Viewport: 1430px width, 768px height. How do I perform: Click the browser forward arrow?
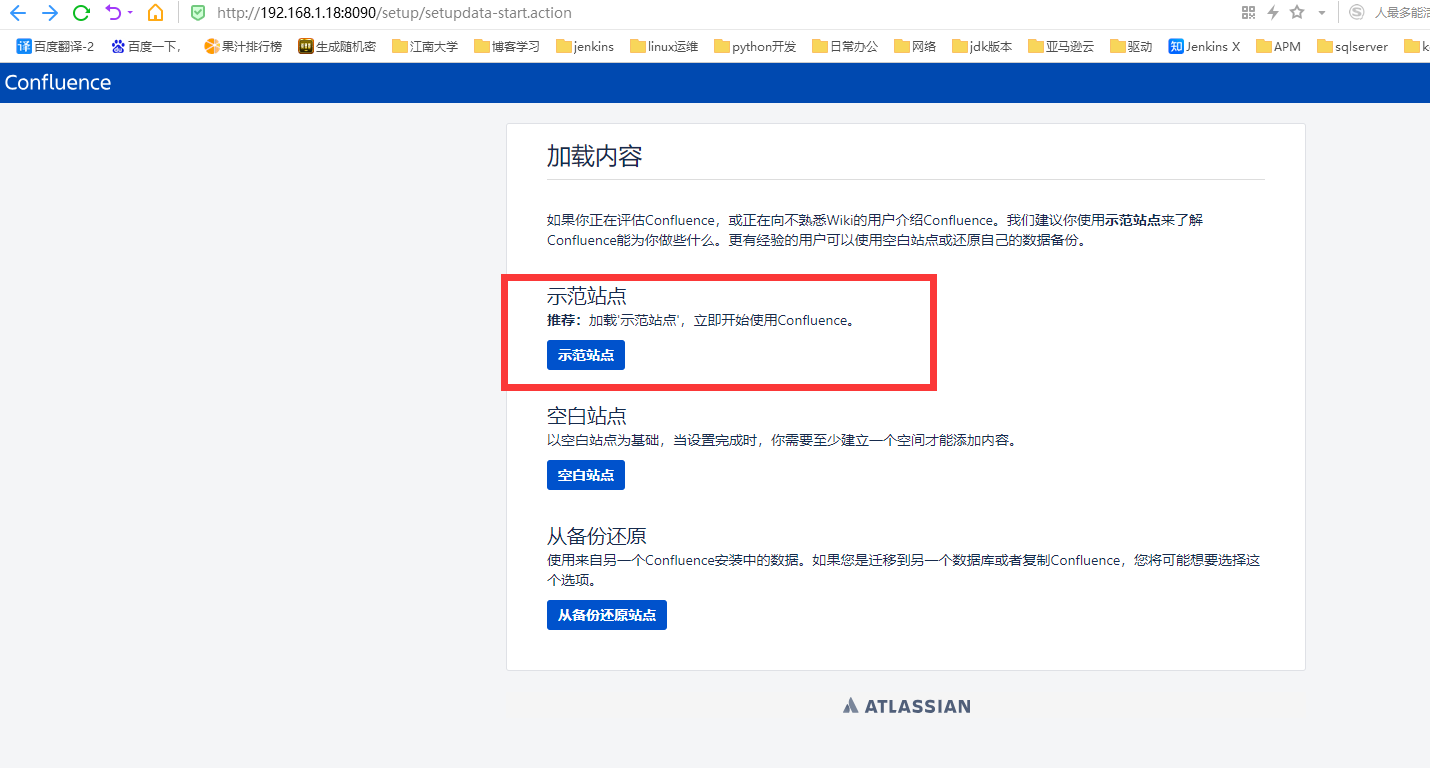pyautogui.click(x=50, y=13)
